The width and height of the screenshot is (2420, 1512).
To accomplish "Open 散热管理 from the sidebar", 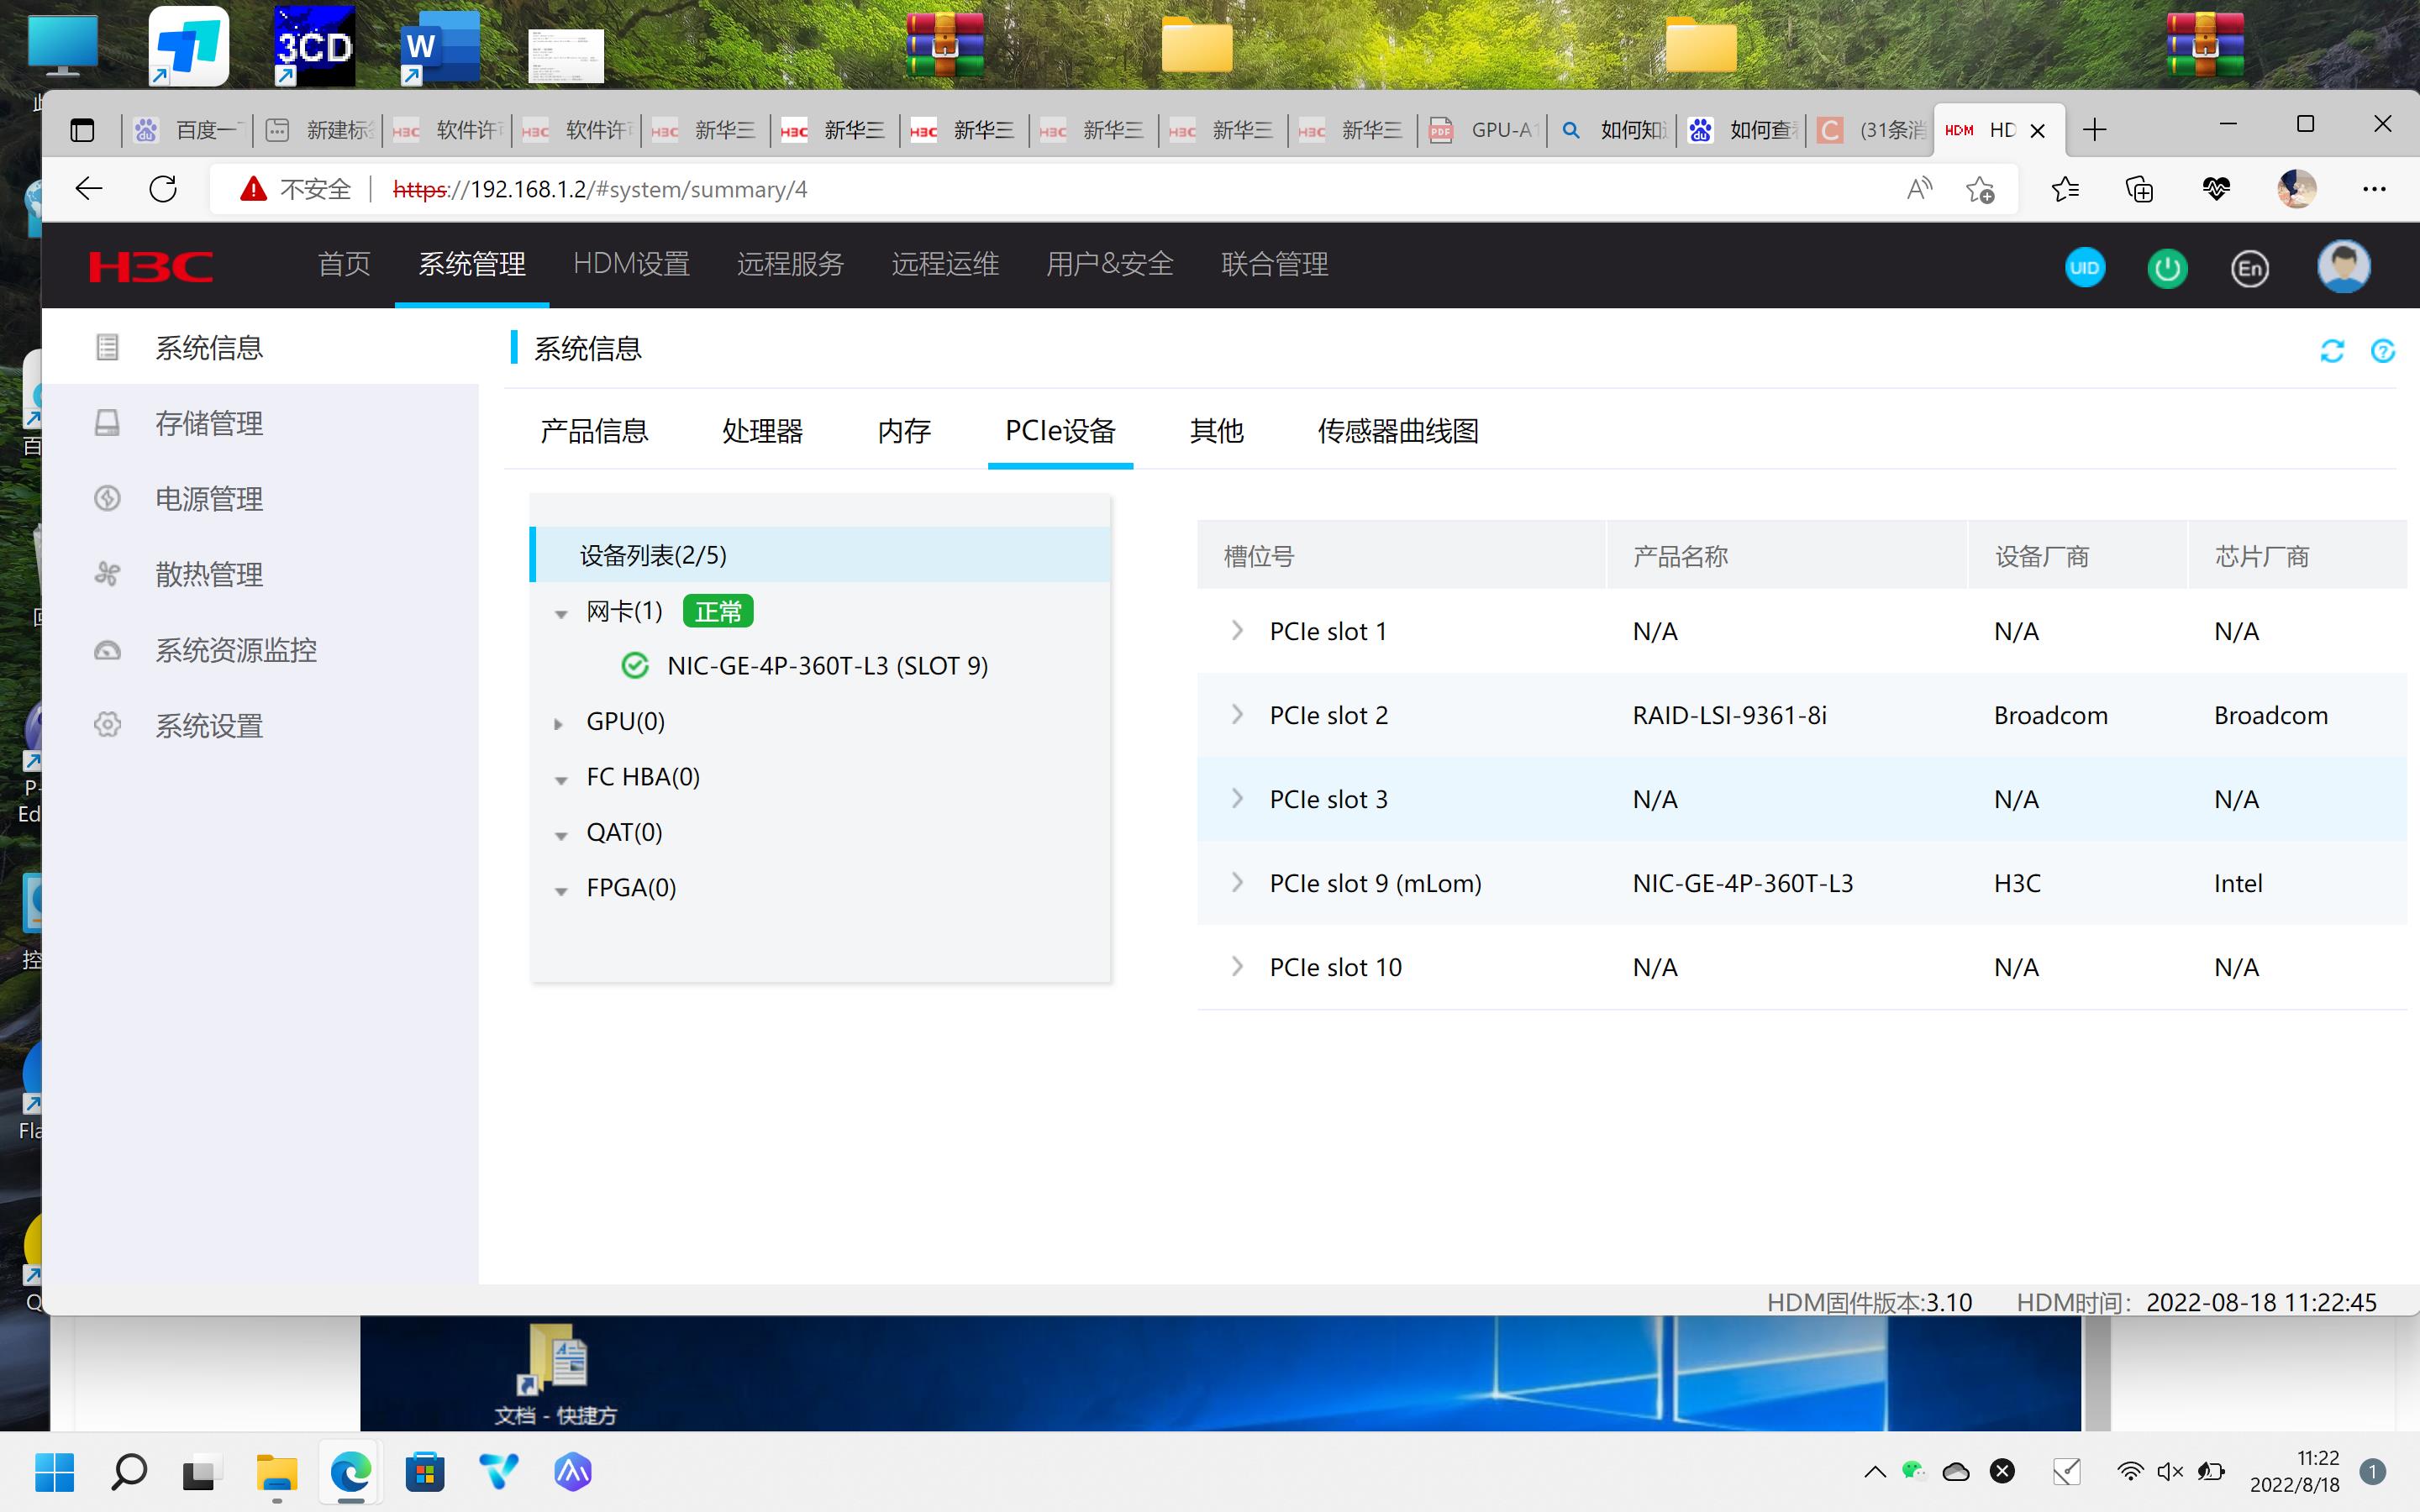I will (208, 575).
